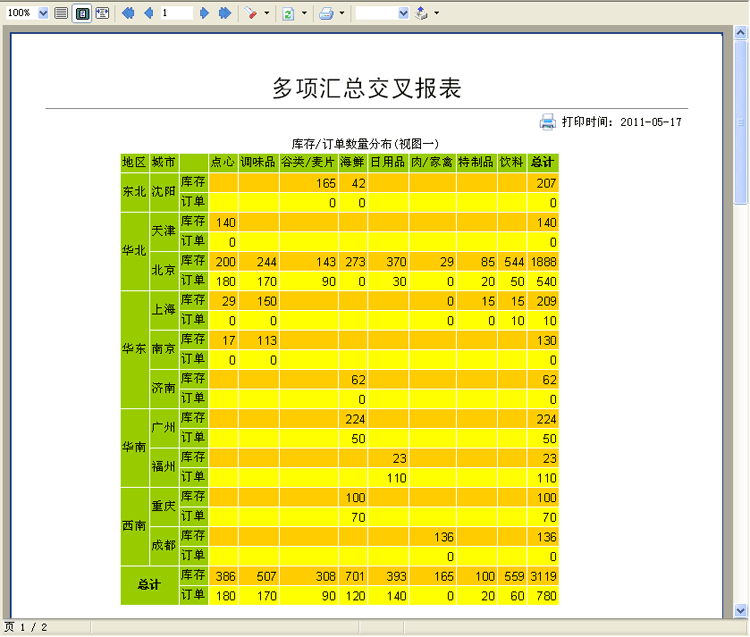Go to the previous page
The height and width of the screenshot is (637, 750).
point(148,13)
